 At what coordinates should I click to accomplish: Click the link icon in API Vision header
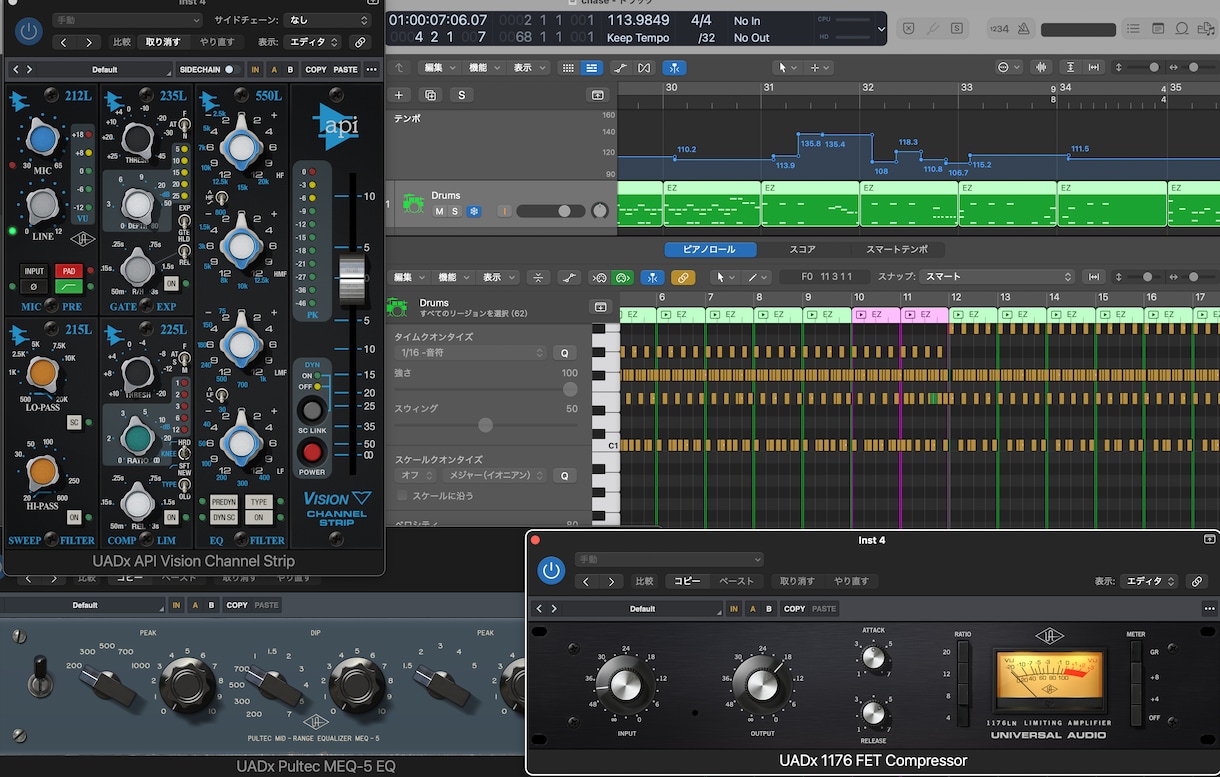359,42
